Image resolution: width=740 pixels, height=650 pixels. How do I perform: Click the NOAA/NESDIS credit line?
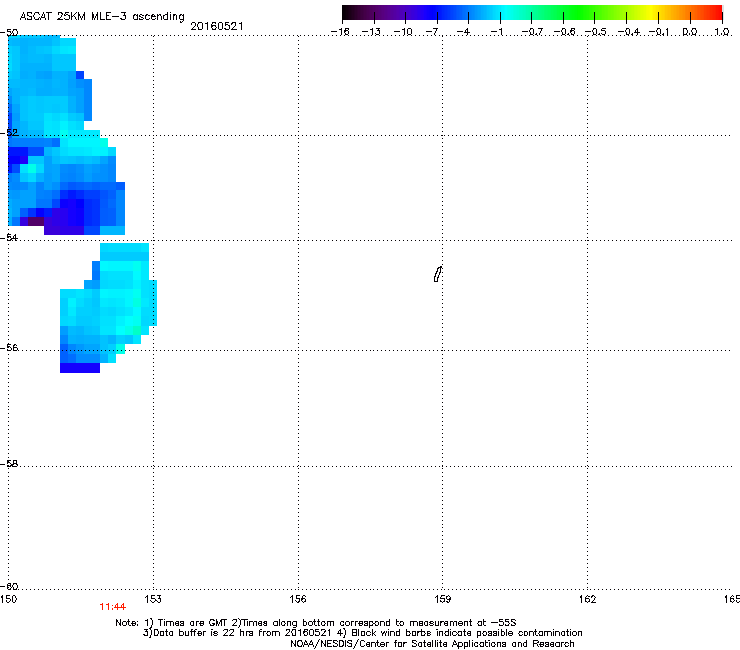click(432, 644)
